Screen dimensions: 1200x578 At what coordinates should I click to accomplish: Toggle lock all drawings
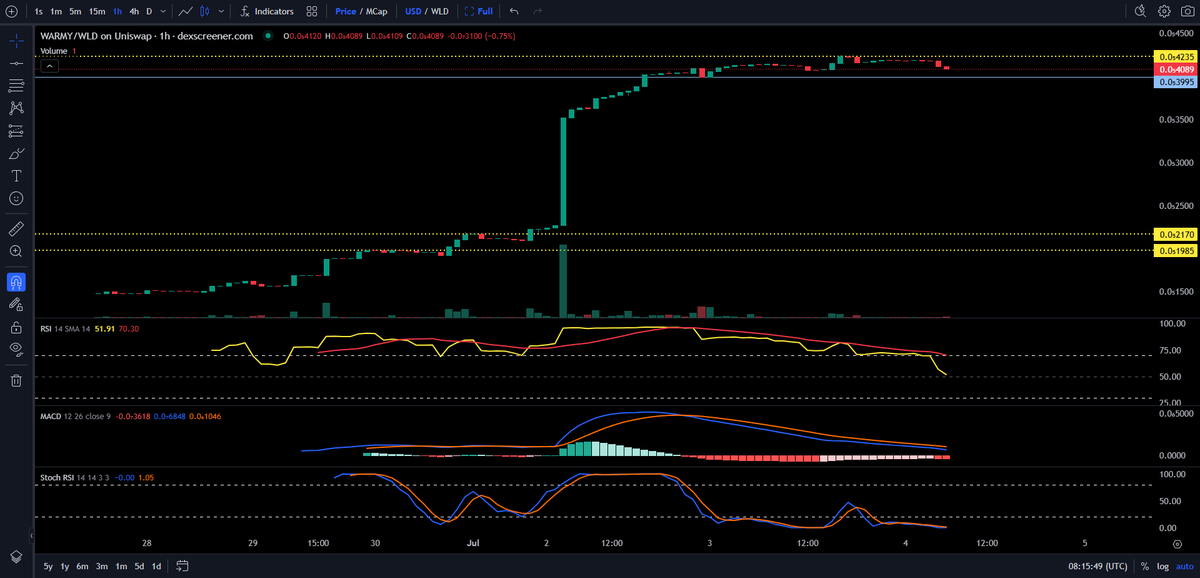16,327
